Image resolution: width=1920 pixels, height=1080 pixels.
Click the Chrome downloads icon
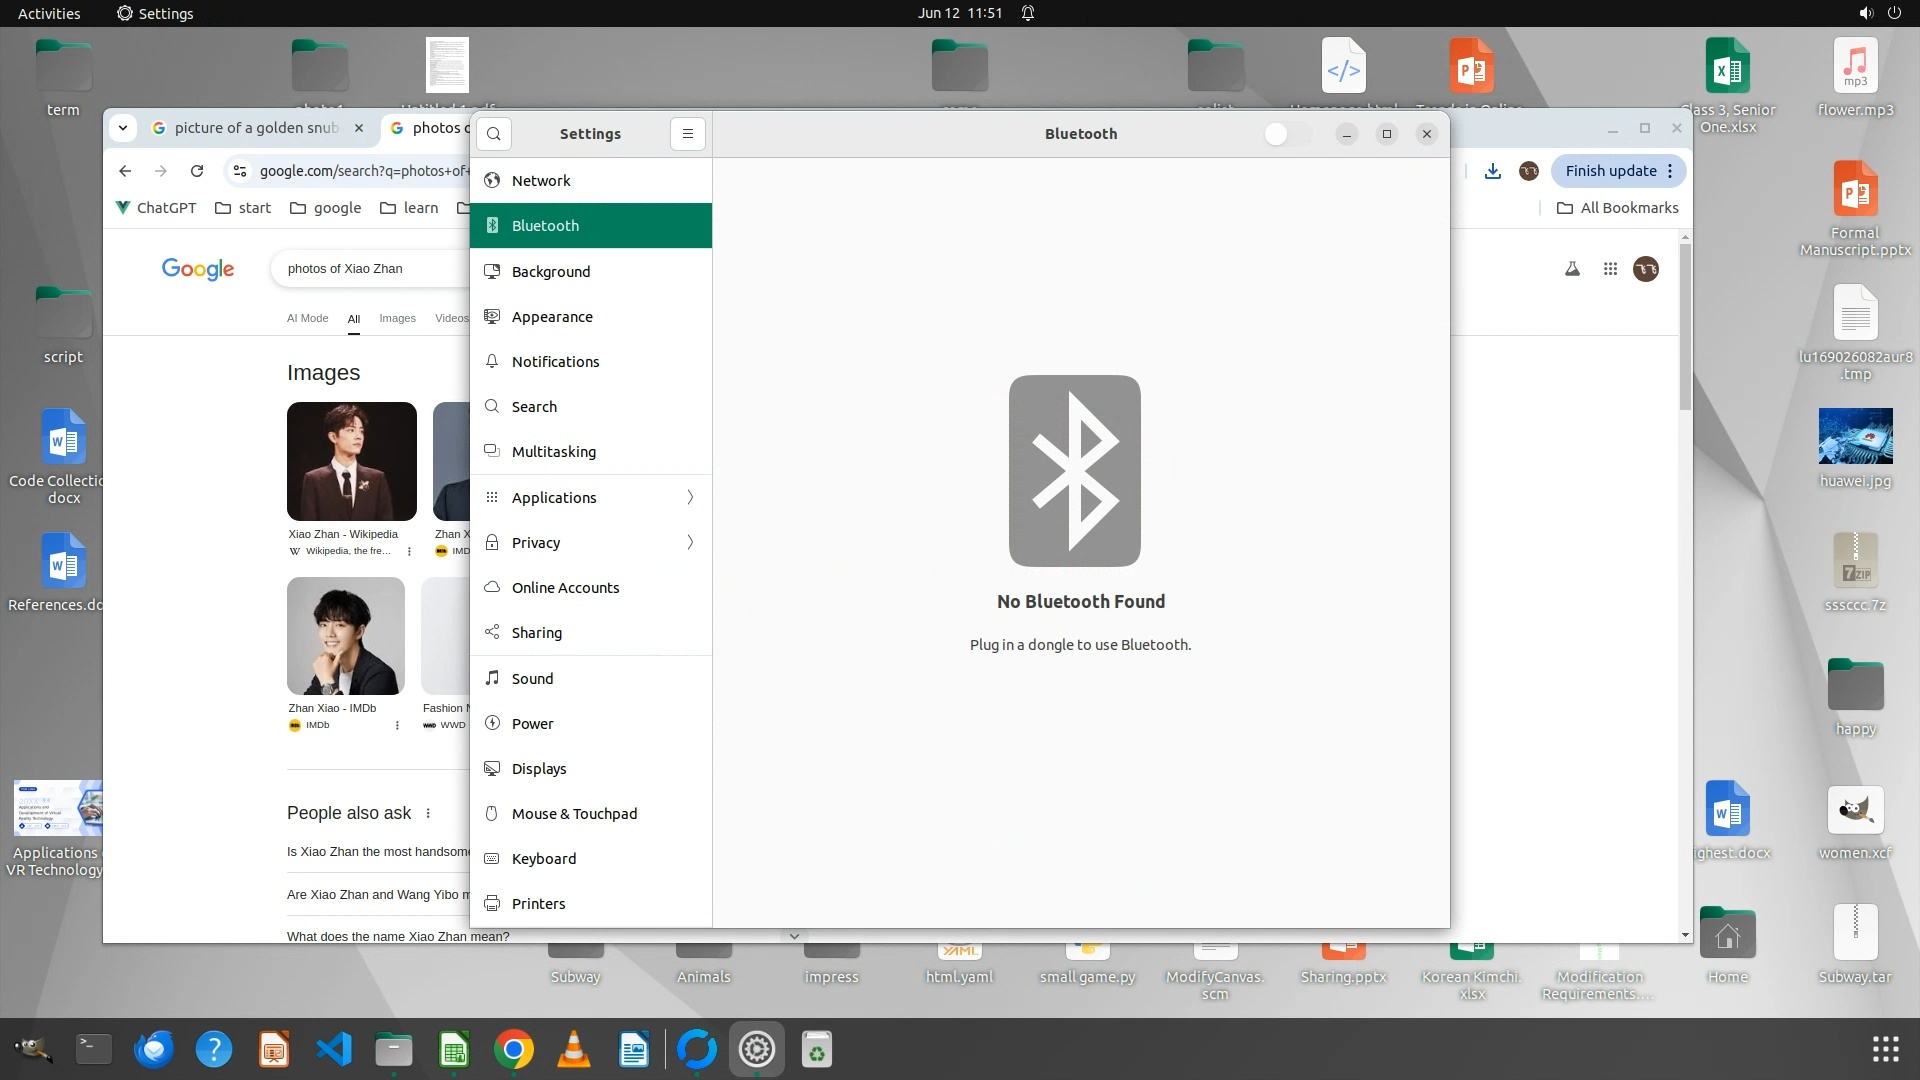click(x=1492, y=171)
